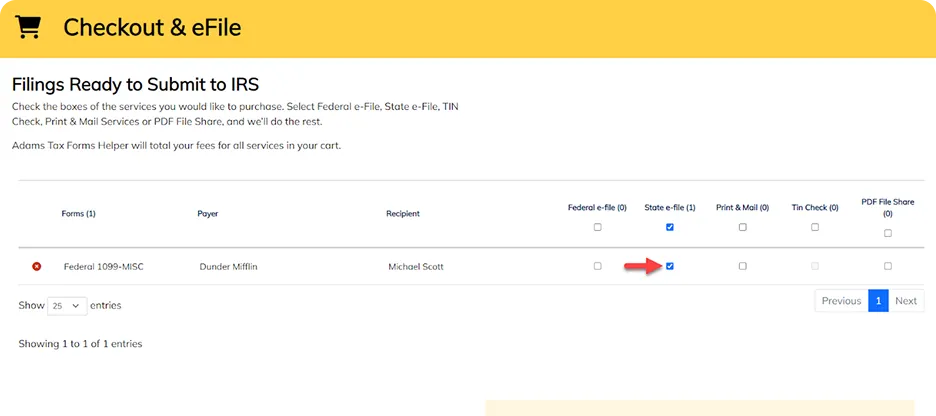
Task: Uncheck the State e-file header checkbox
Action: coord(670,227)
